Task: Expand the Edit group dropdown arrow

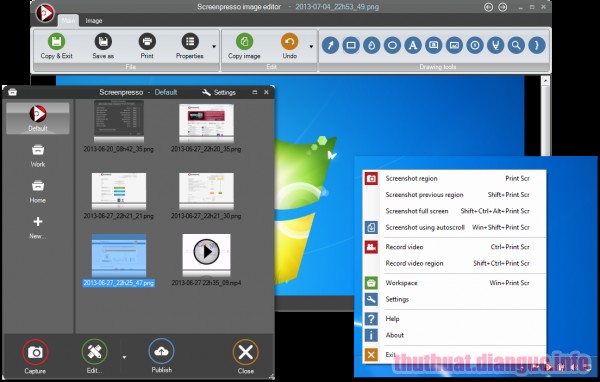Action: point(311,46)
